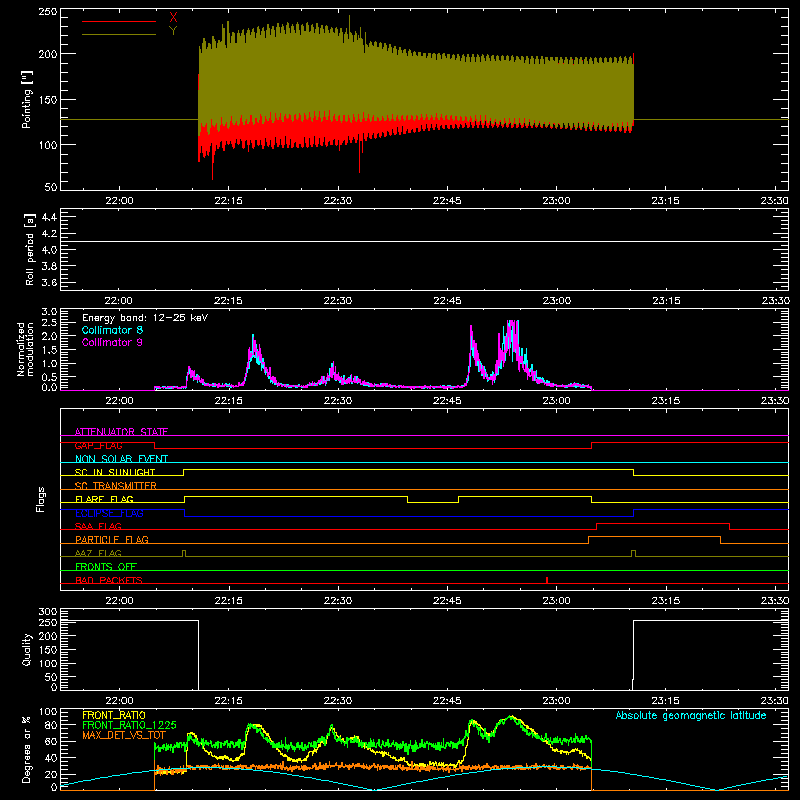Select the ATTENUATOR_STATE flag label
The image size is (800, 800).
click(x=121, y=432)
